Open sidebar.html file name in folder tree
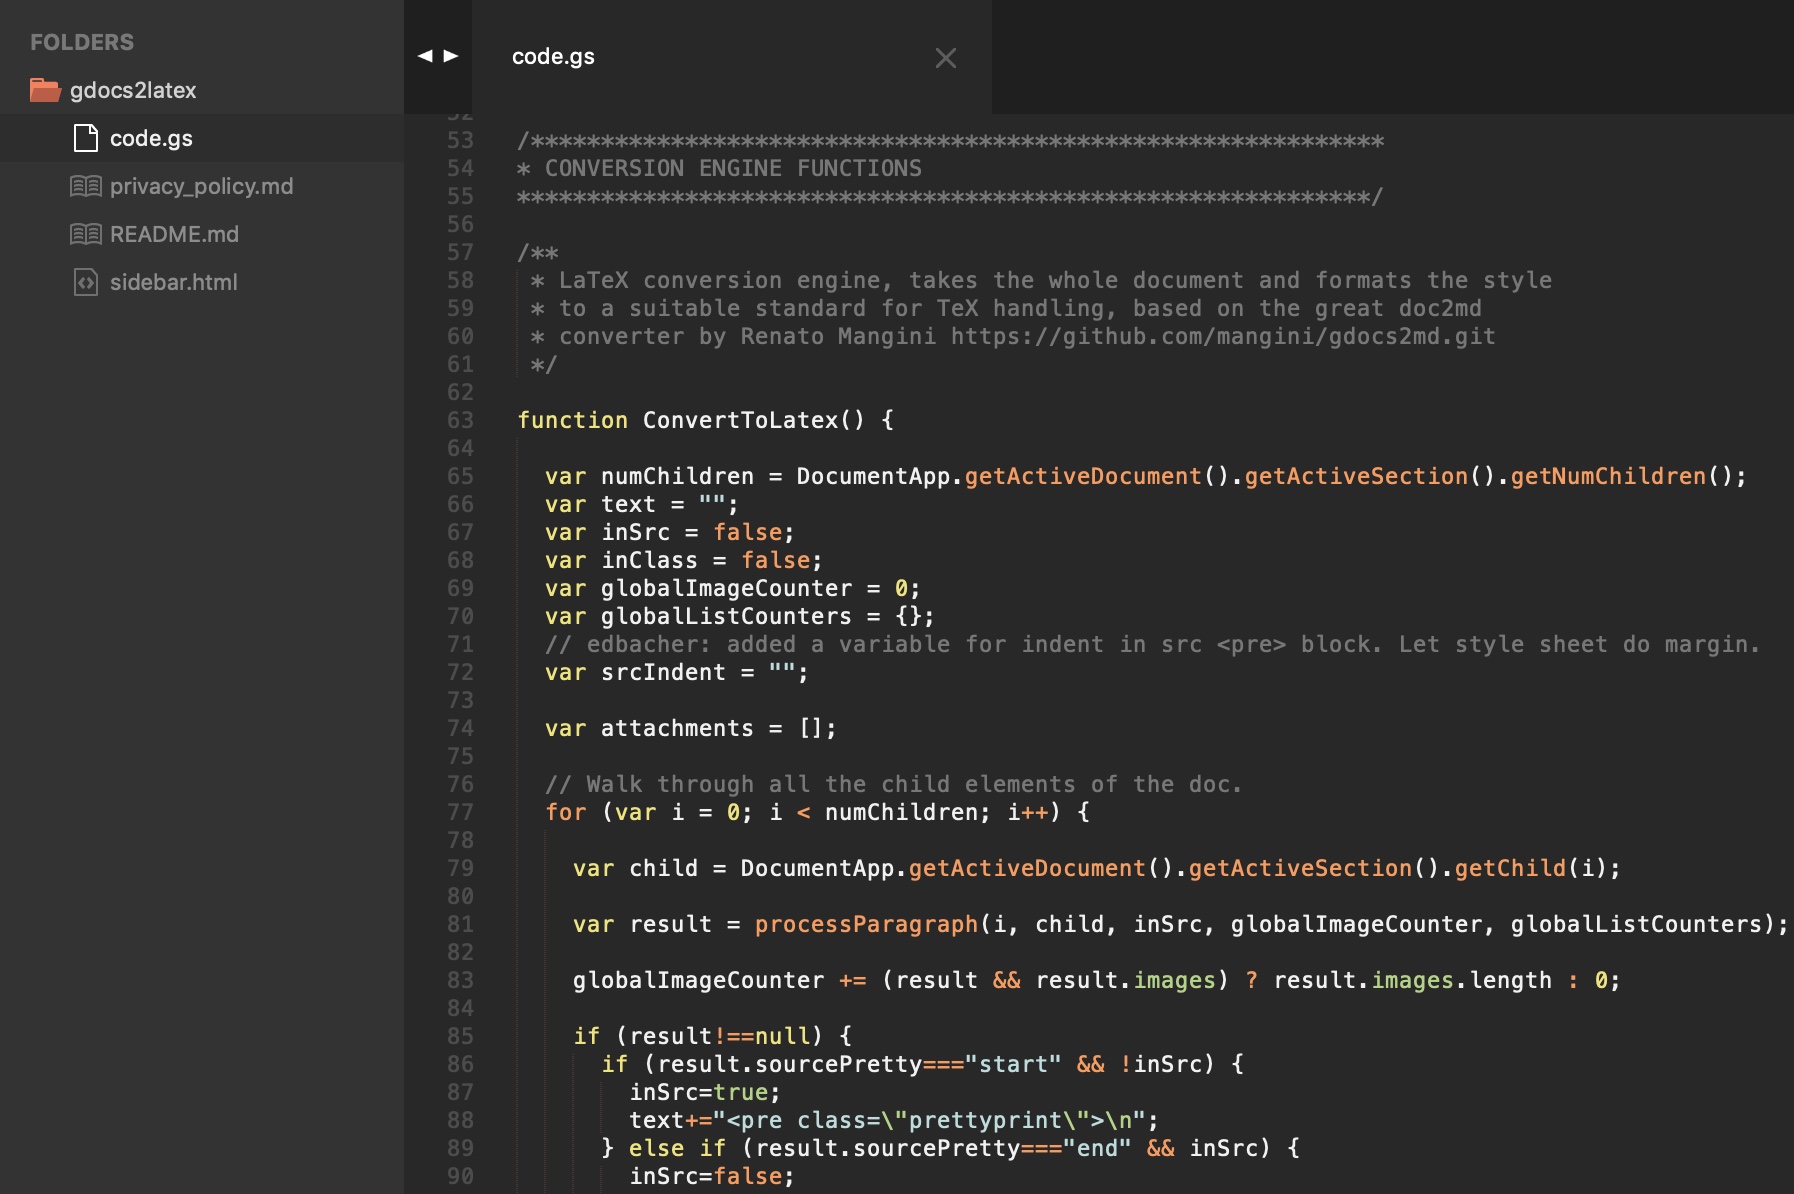Screen dimensions: 1794x1194 (x=173, y=282)
